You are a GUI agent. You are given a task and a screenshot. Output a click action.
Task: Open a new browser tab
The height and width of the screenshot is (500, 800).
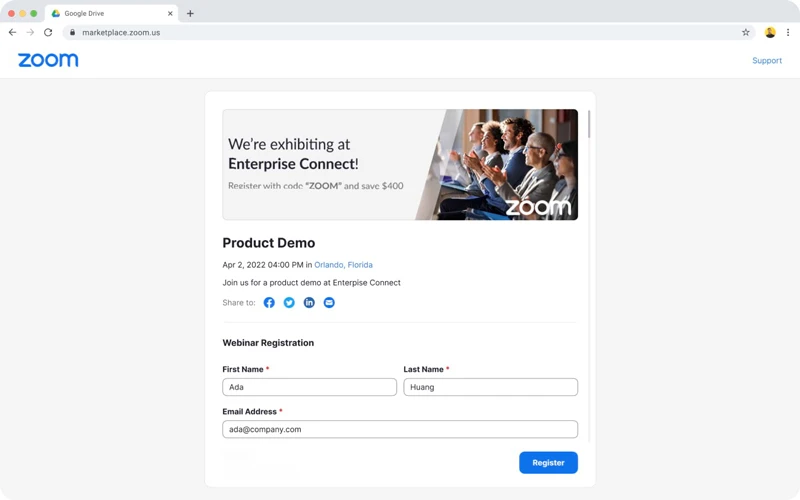coord(190,14)
